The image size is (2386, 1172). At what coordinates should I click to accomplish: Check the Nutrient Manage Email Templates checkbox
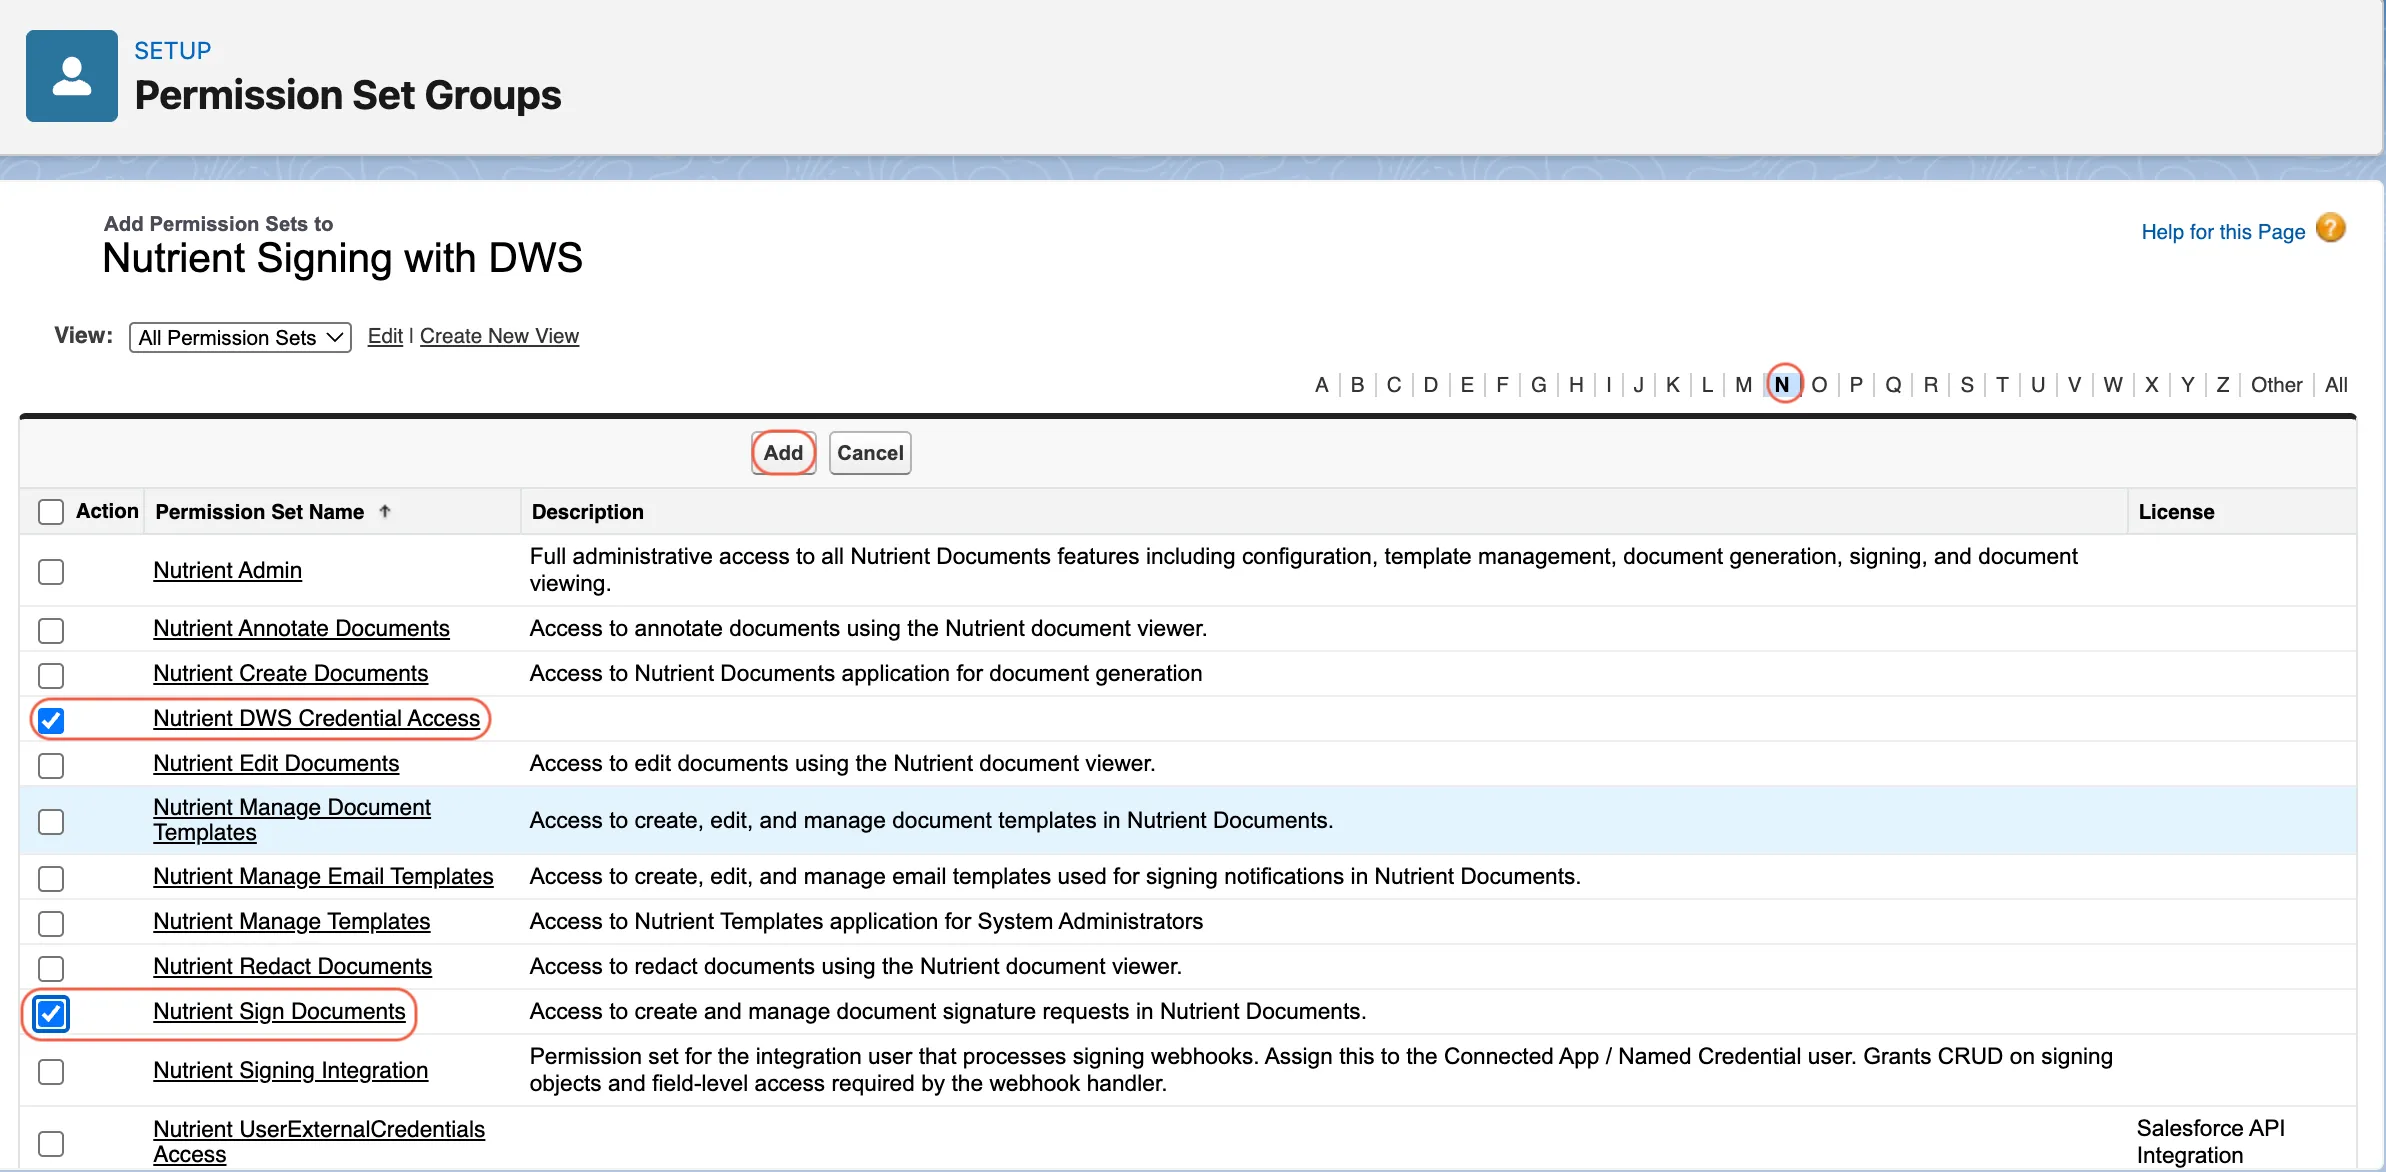(51, 878)
